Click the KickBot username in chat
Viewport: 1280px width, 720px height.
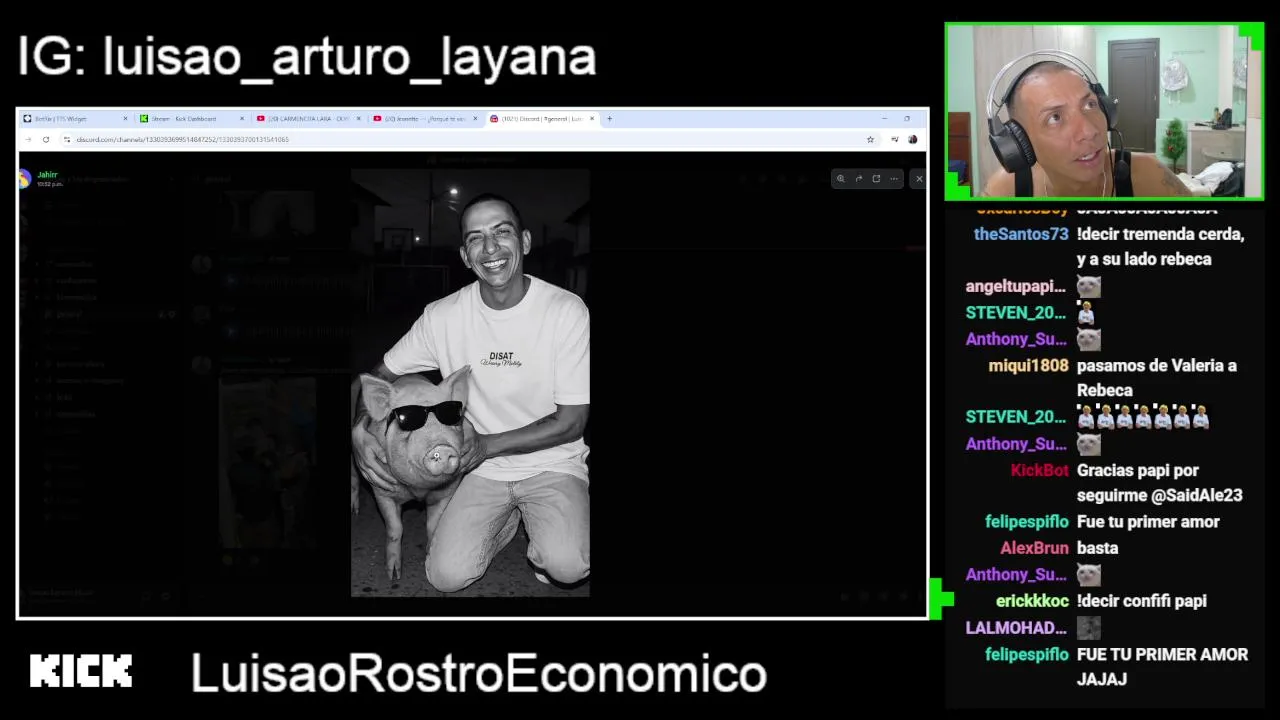click(1039, 470)
